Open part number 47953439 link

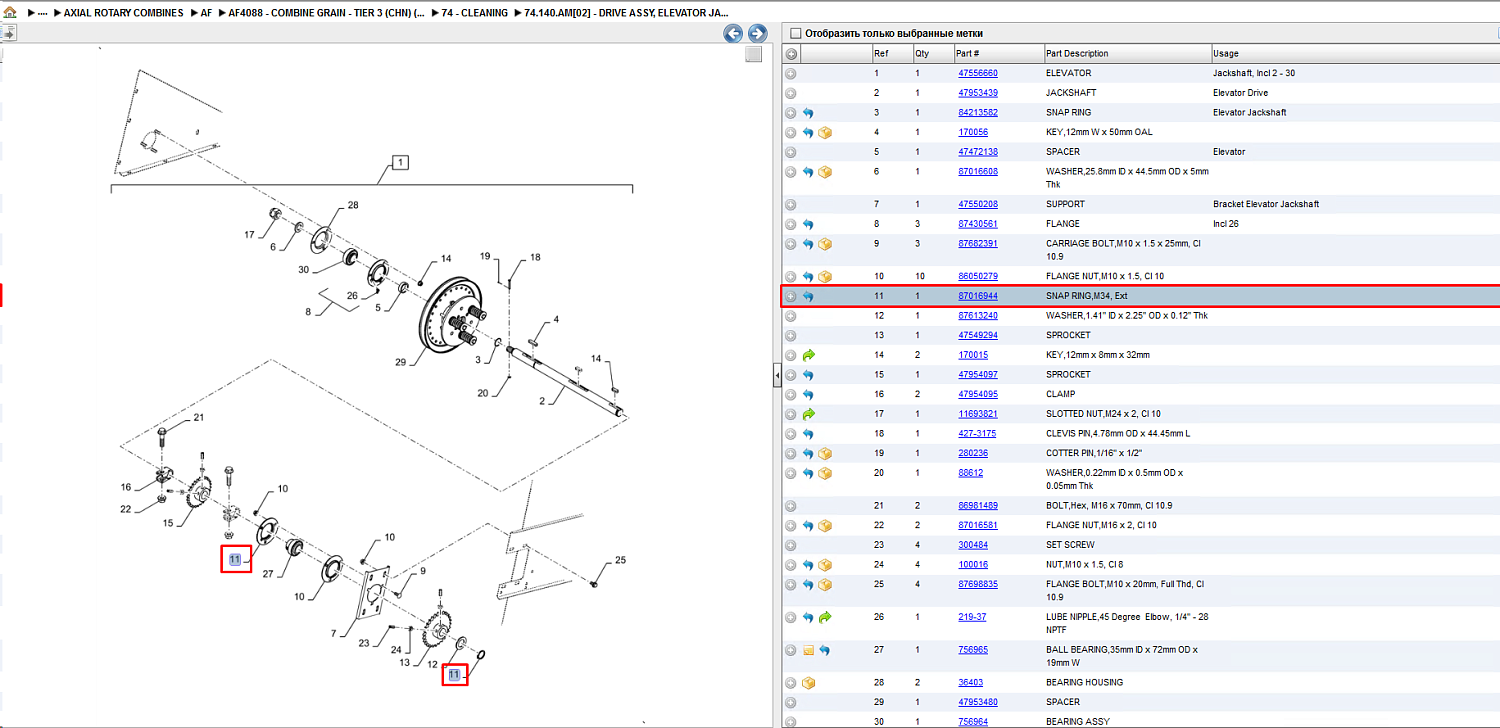tap(977, 93)
